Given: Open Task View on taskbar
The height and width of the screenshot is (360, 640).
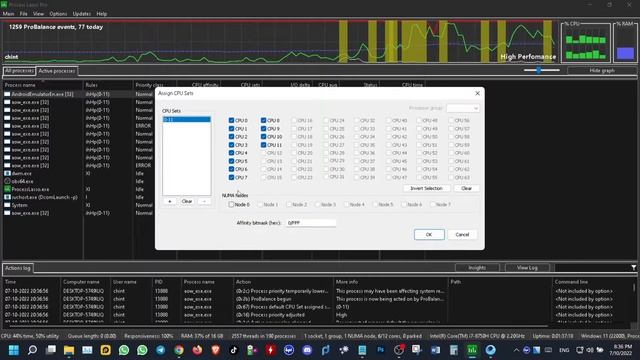Looking at the screenshot, I should tap(51, 350).
